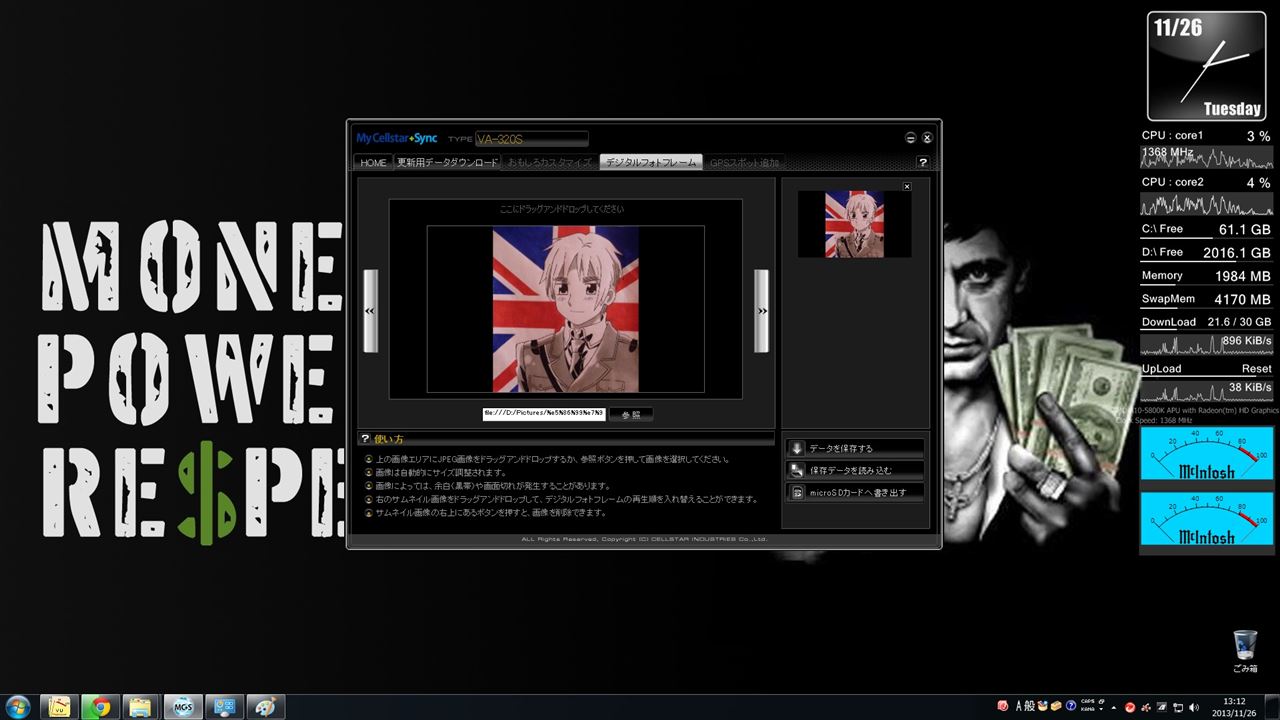The width and height of the screenshot is (1280, 720).
Task: Delete the thumbnail with its x button
Action: [907, 186]
